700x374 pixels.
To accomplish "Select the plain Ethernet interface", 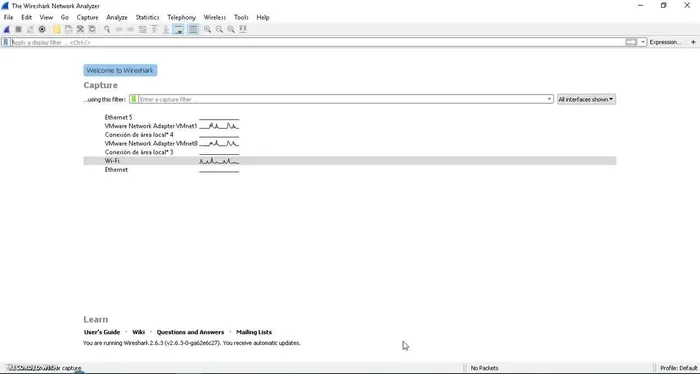I will [x=116, y=170].
